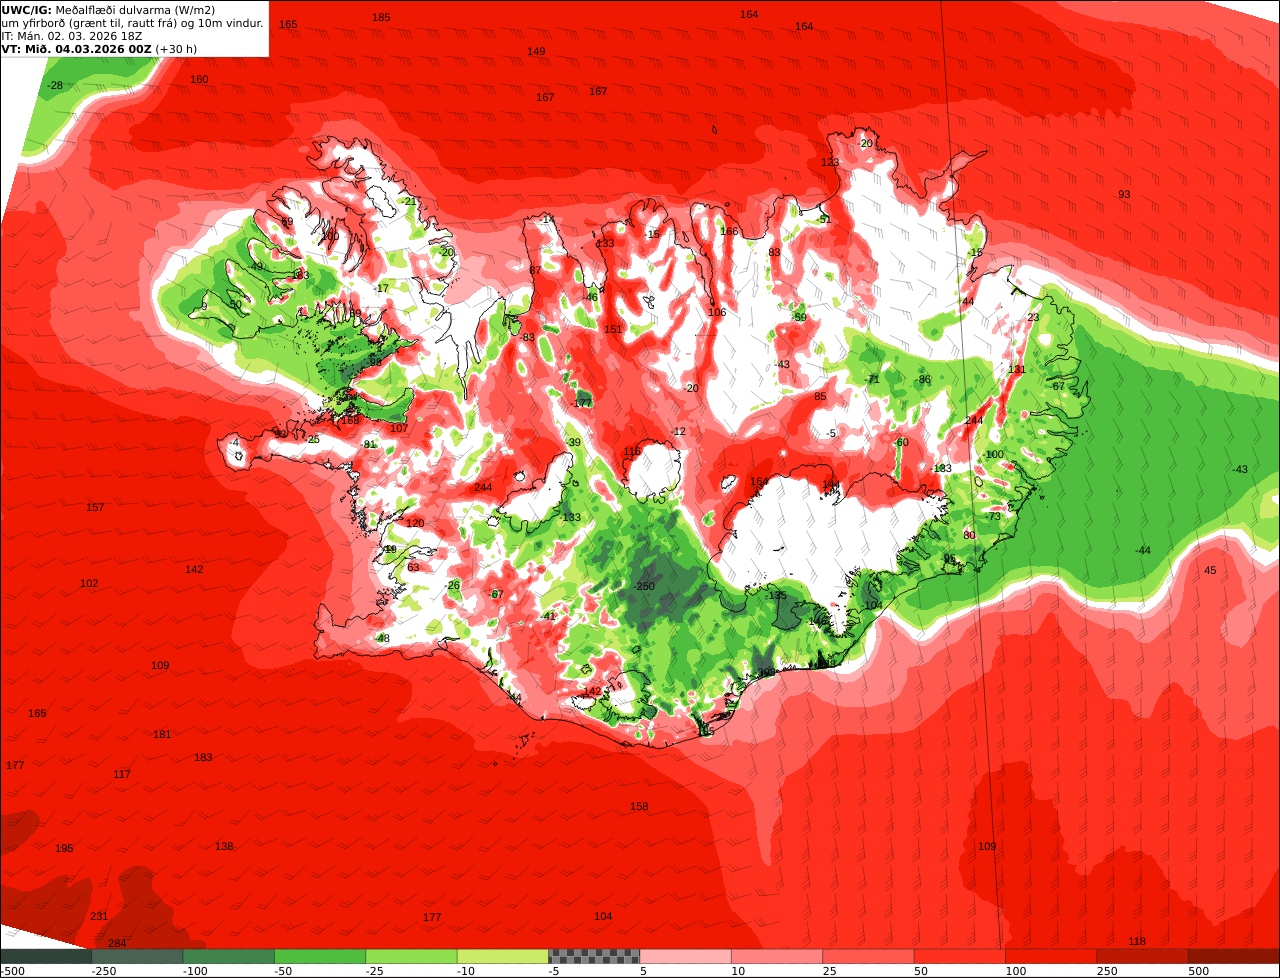
Task: Click the bright green -50 to -25 legend swatch
Action: coord(320,956)
